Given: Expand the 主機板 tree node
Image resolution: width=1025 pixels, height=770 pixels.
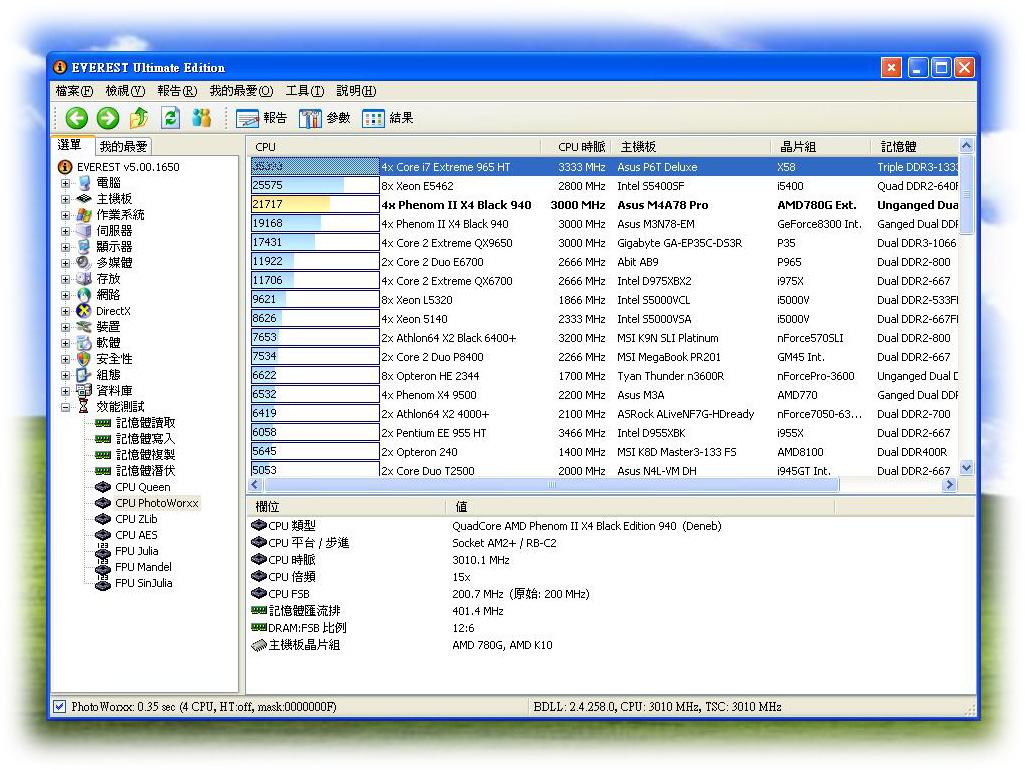Looking at the screenshot, I should [x=66, y=199].
